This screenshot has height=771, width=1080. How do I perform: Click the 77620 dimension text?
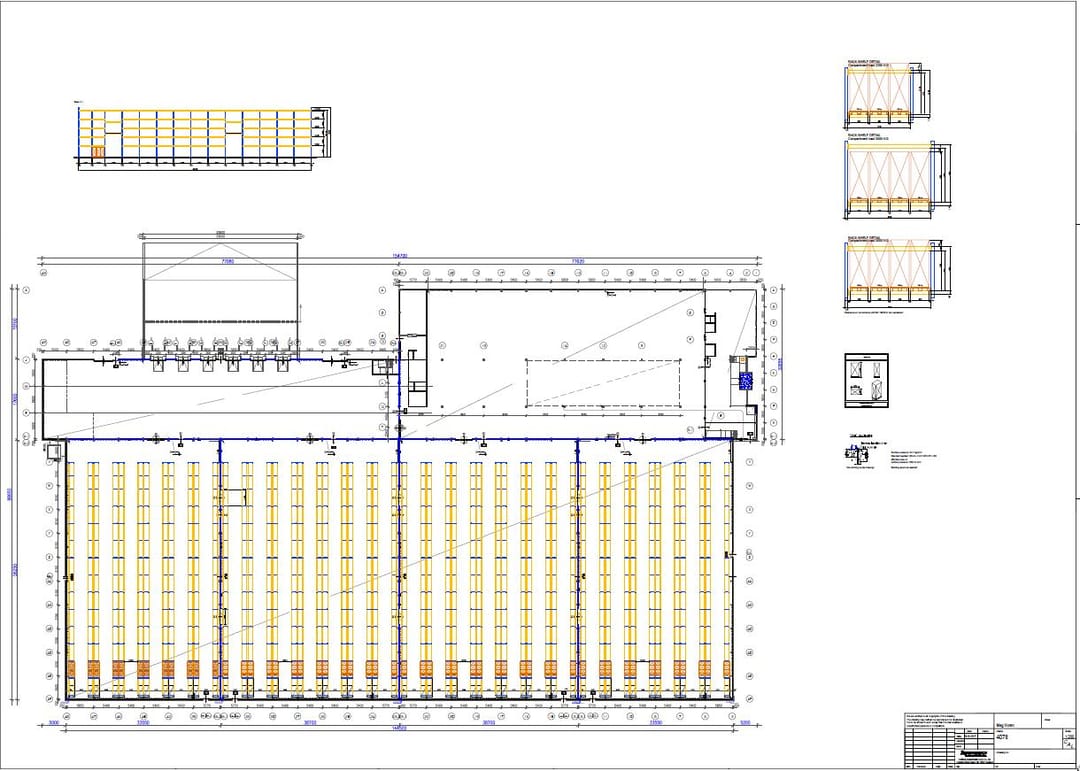pos(577,261)
